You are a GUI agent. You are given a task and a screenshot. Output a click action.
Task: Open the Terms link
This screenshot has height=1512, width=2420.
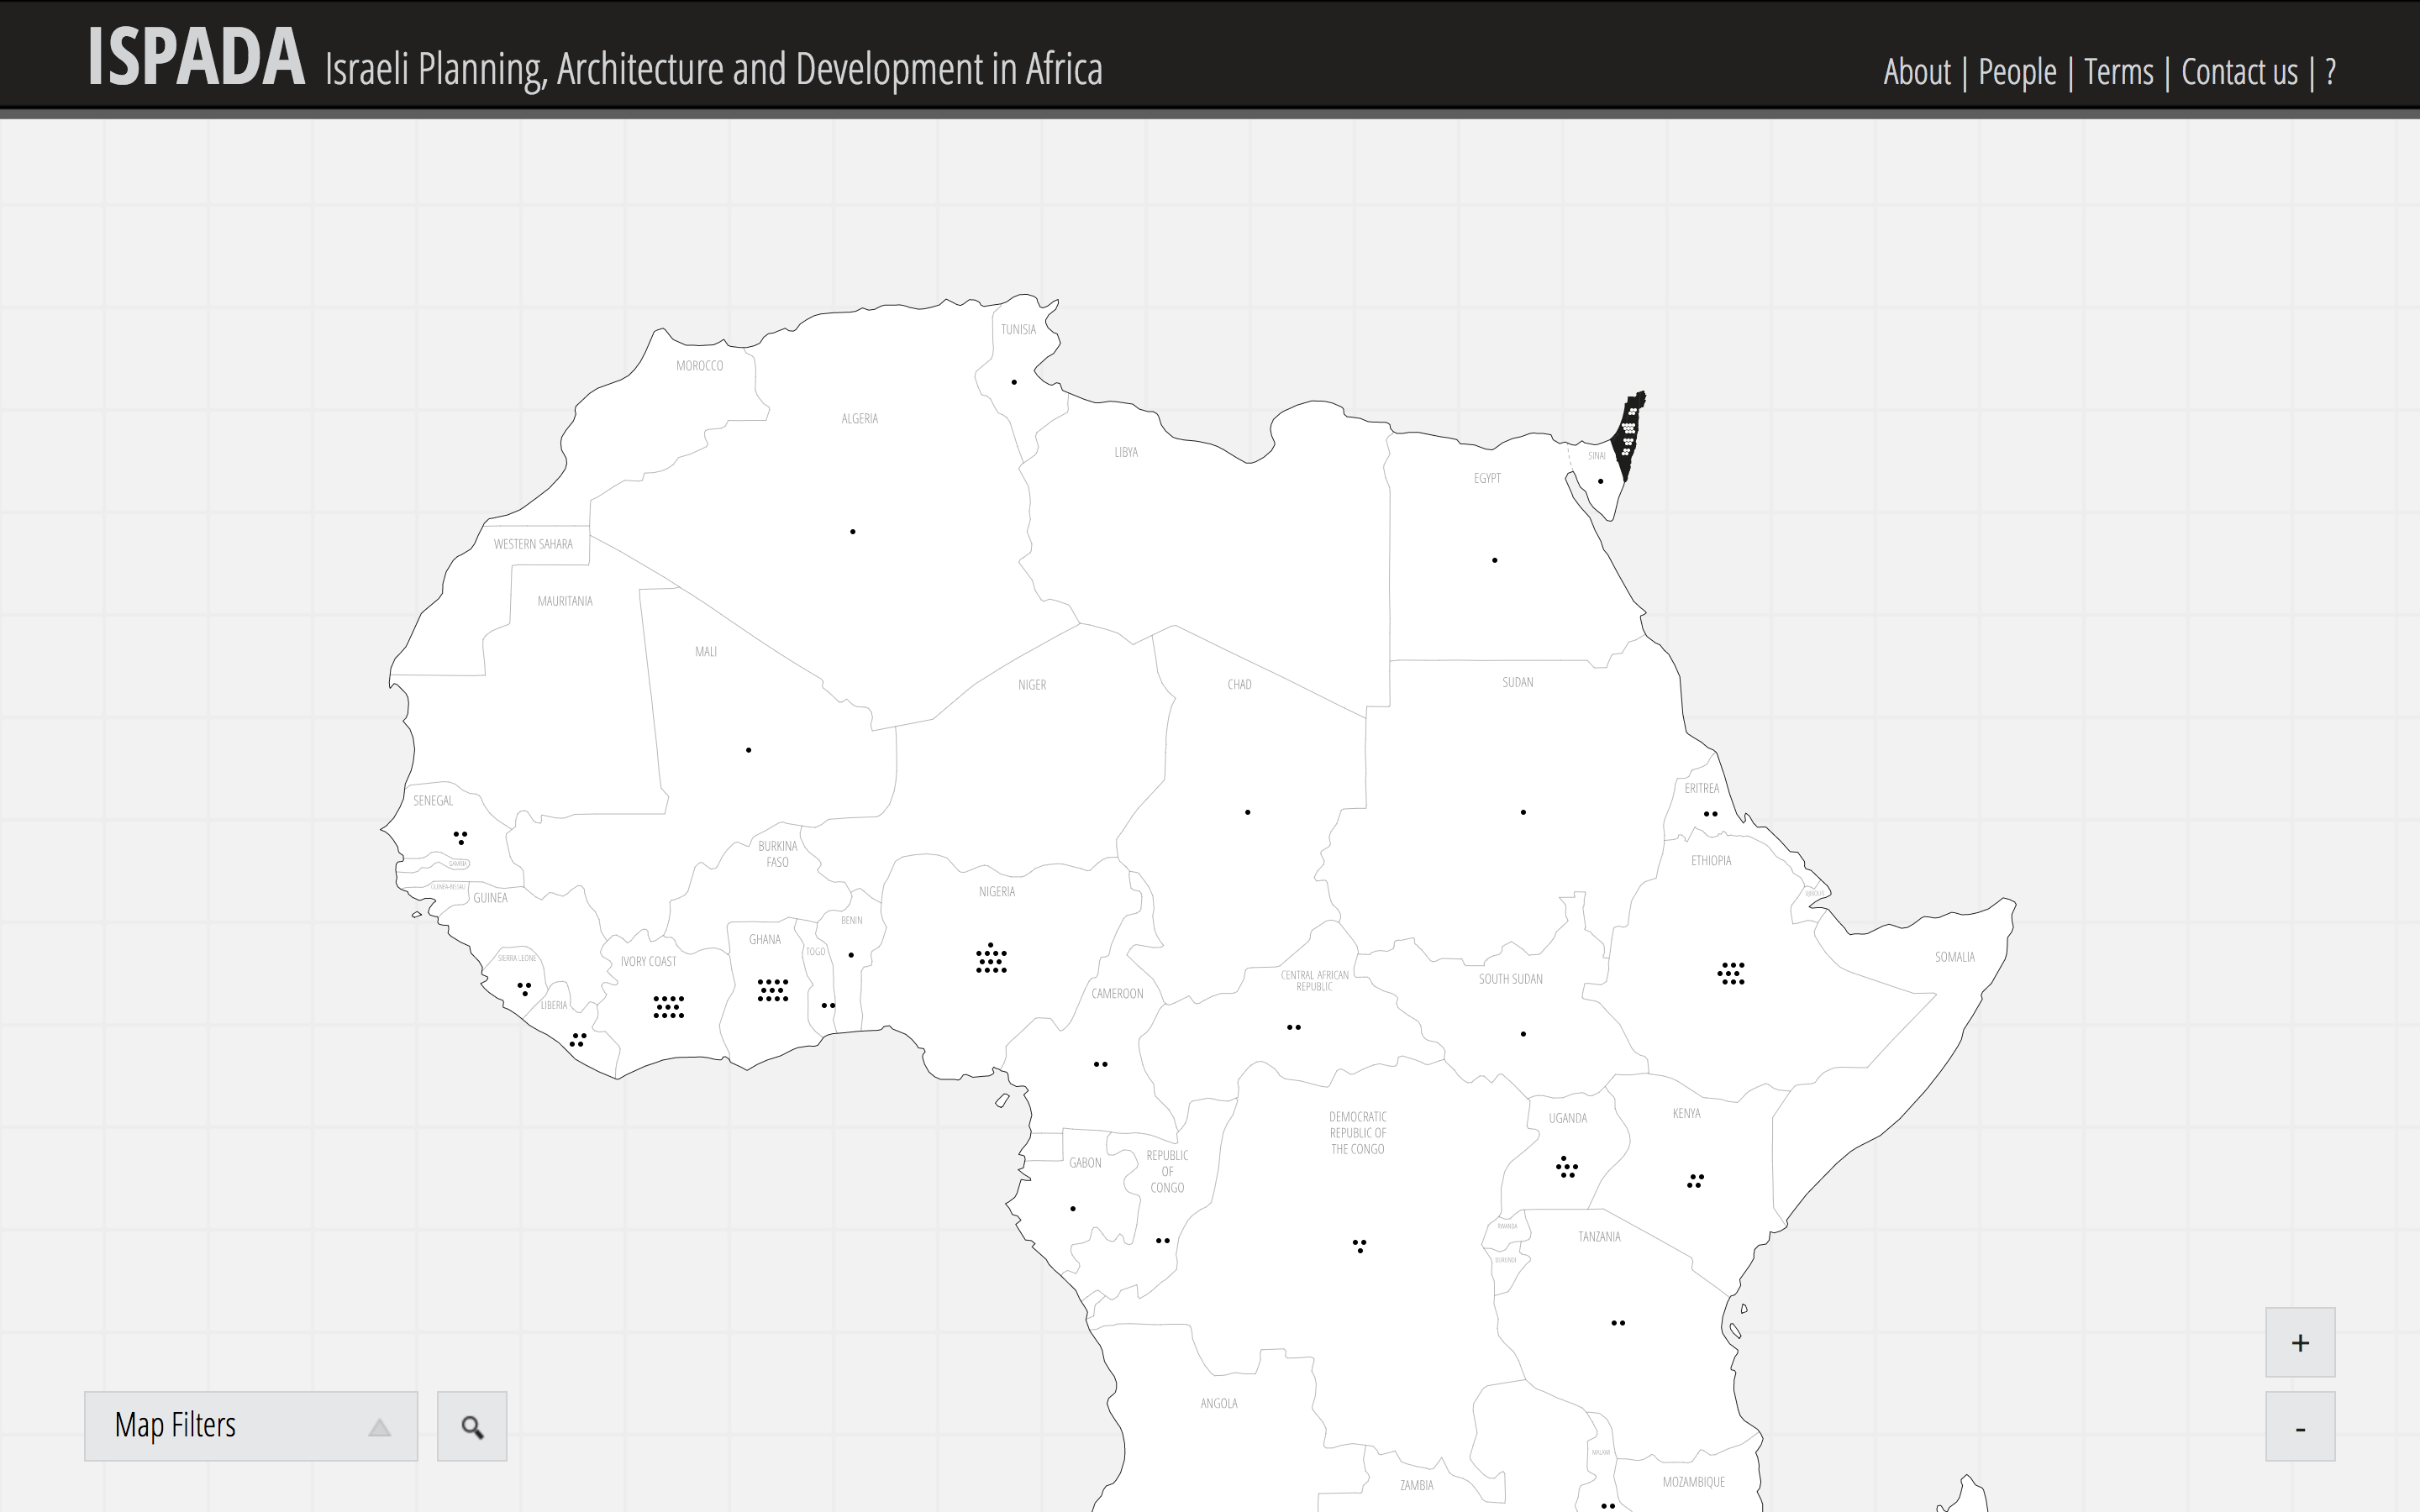coord(2118,72)
